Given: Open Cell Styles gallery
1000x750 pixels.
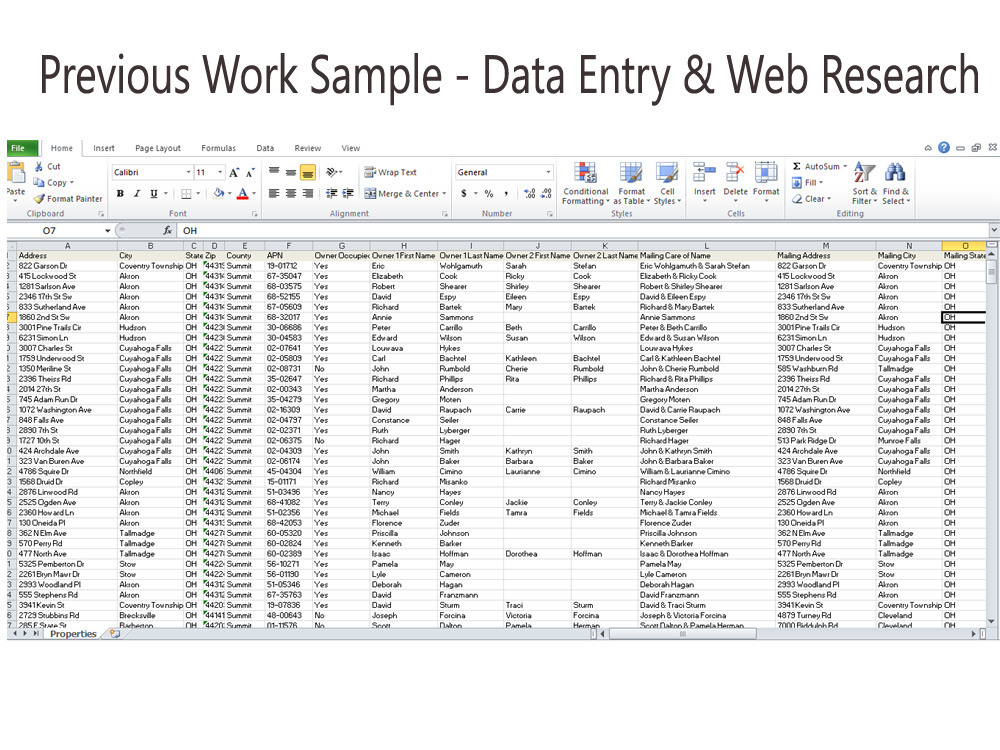Looking at the screenshot, I should [x=667, y=184].
